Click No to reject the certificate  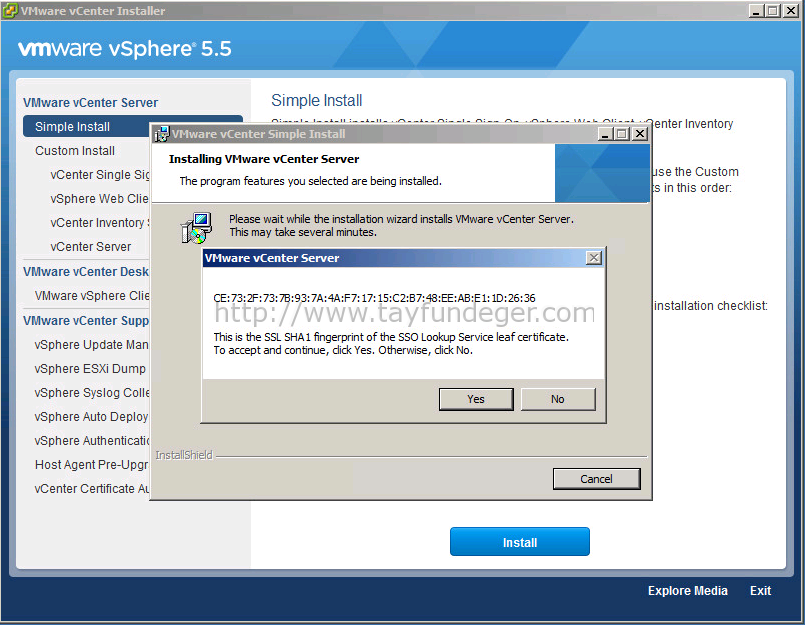(x=558, y=399)
